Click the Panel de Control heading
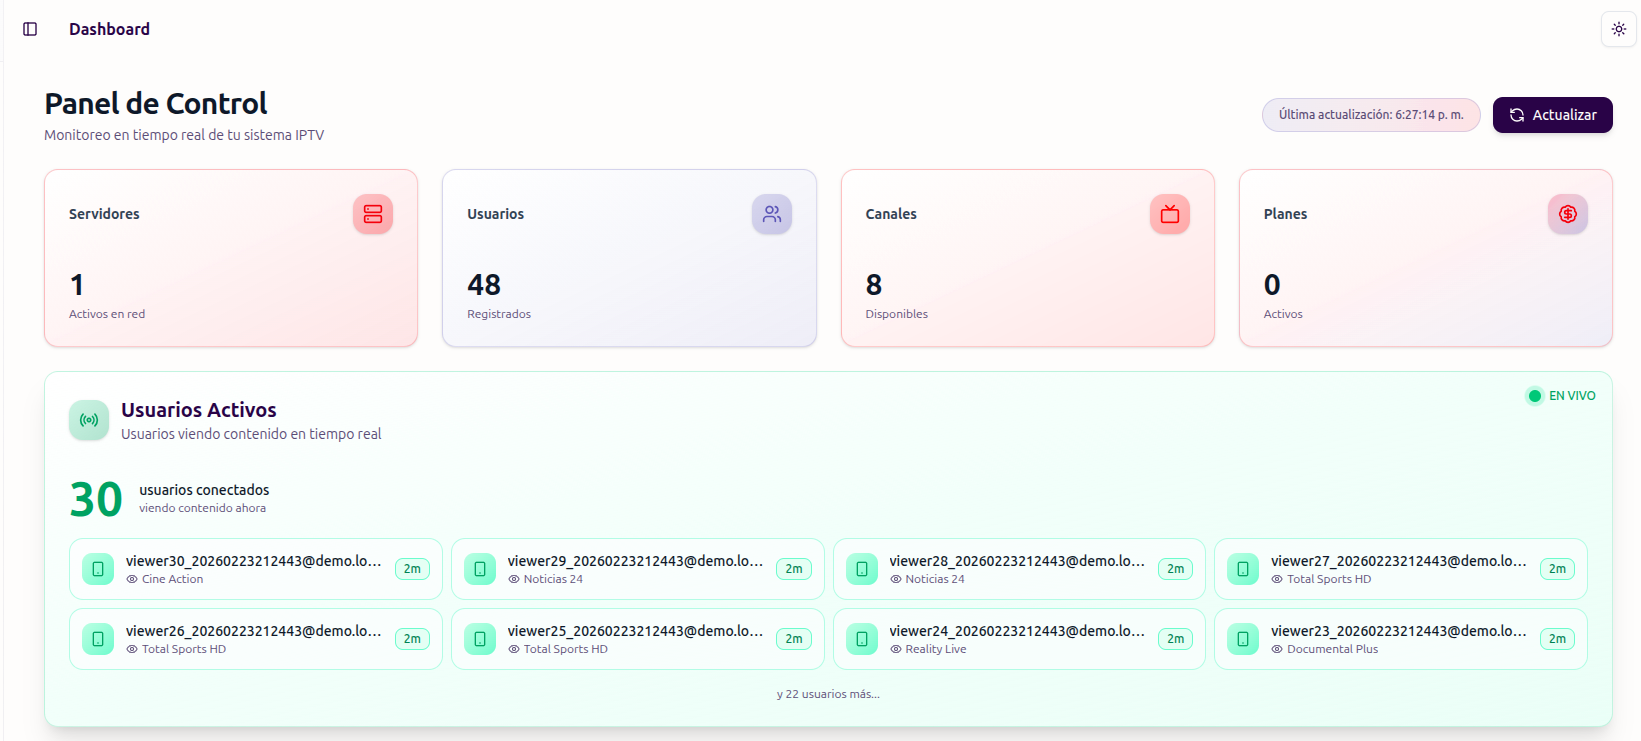The height and width of the screenshot is (741, 1641). click(x=156, y=103)
